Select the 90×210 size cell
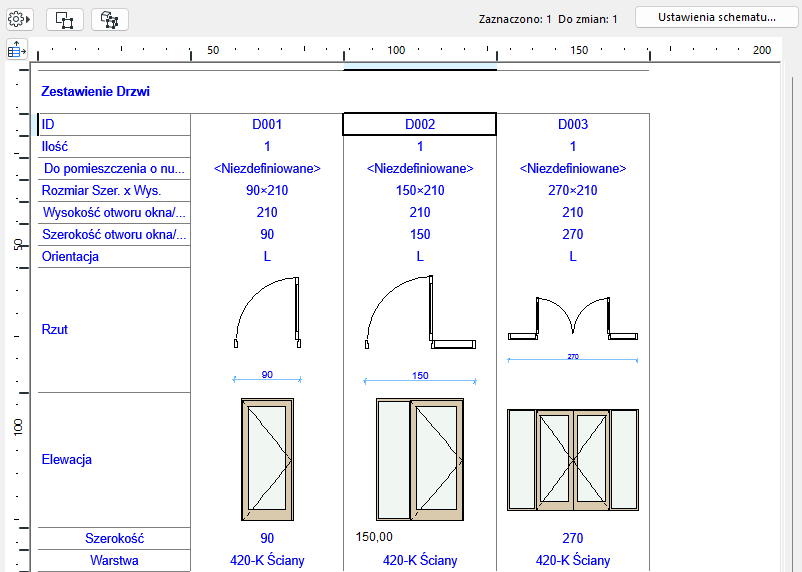 click(267, 190)
